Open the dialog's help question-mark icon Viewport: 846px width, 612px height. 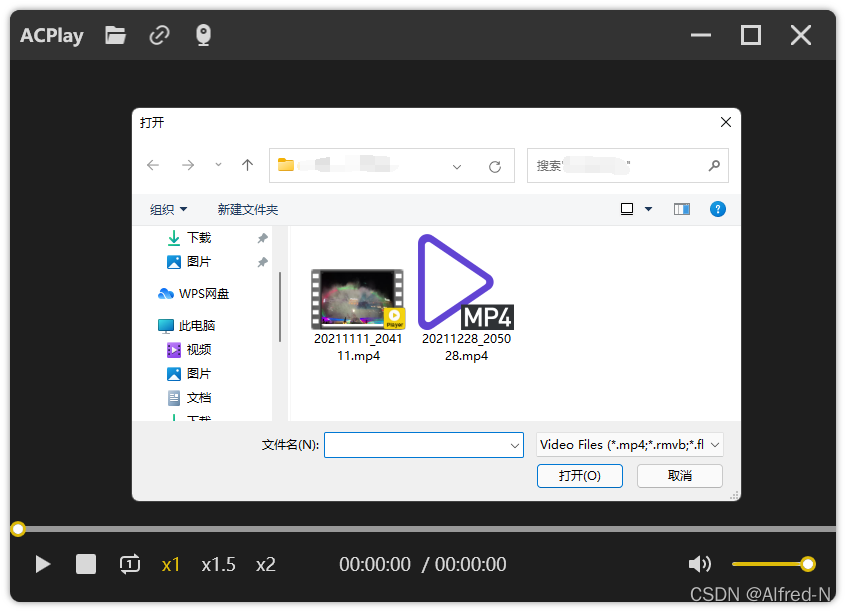click(x=718, y=209)
